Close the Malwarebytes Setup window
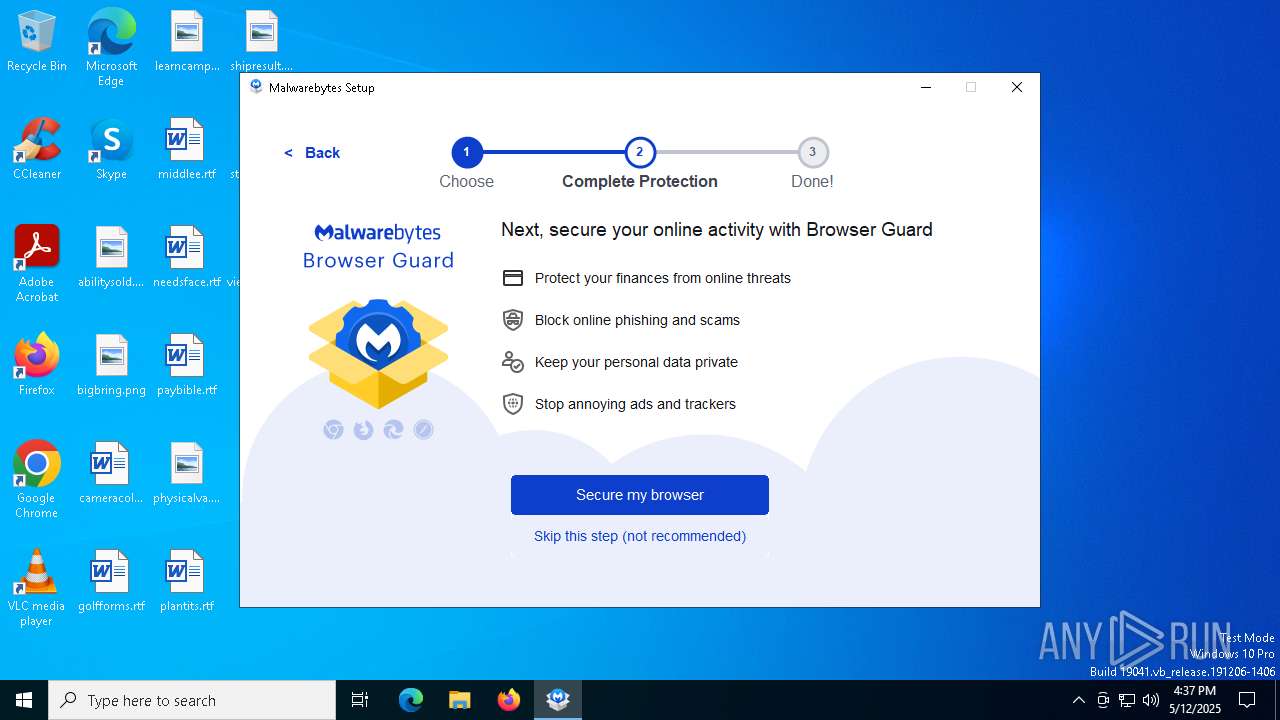 1017,87
